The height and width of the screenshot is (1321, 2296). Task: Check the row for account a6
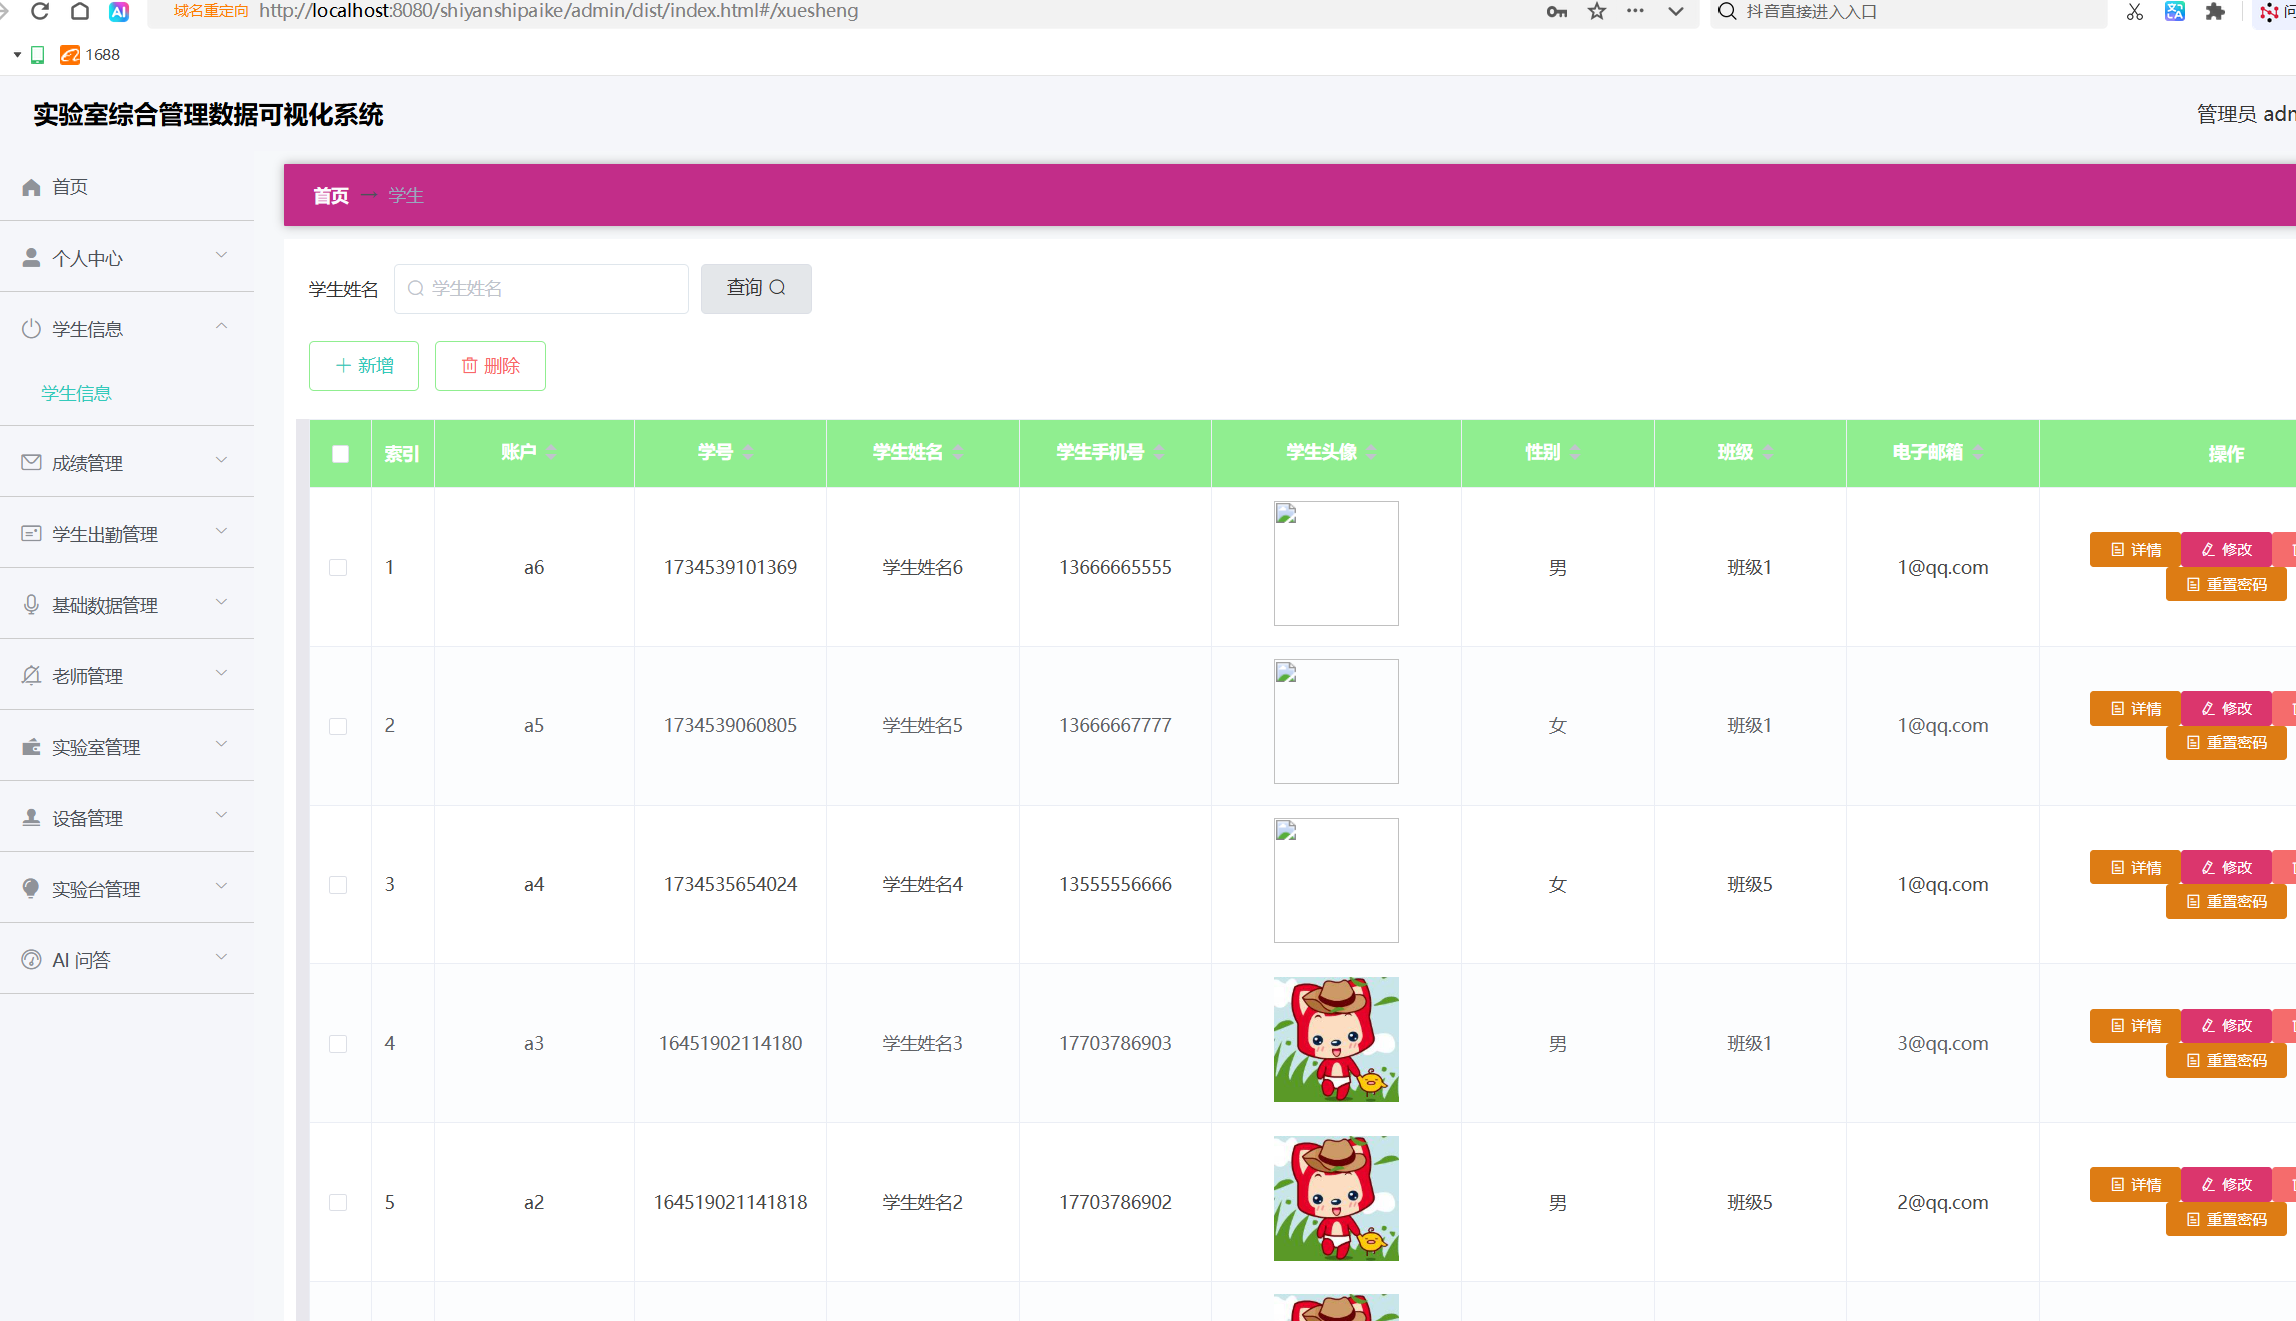pyautogui.click(x=338, y=568)
